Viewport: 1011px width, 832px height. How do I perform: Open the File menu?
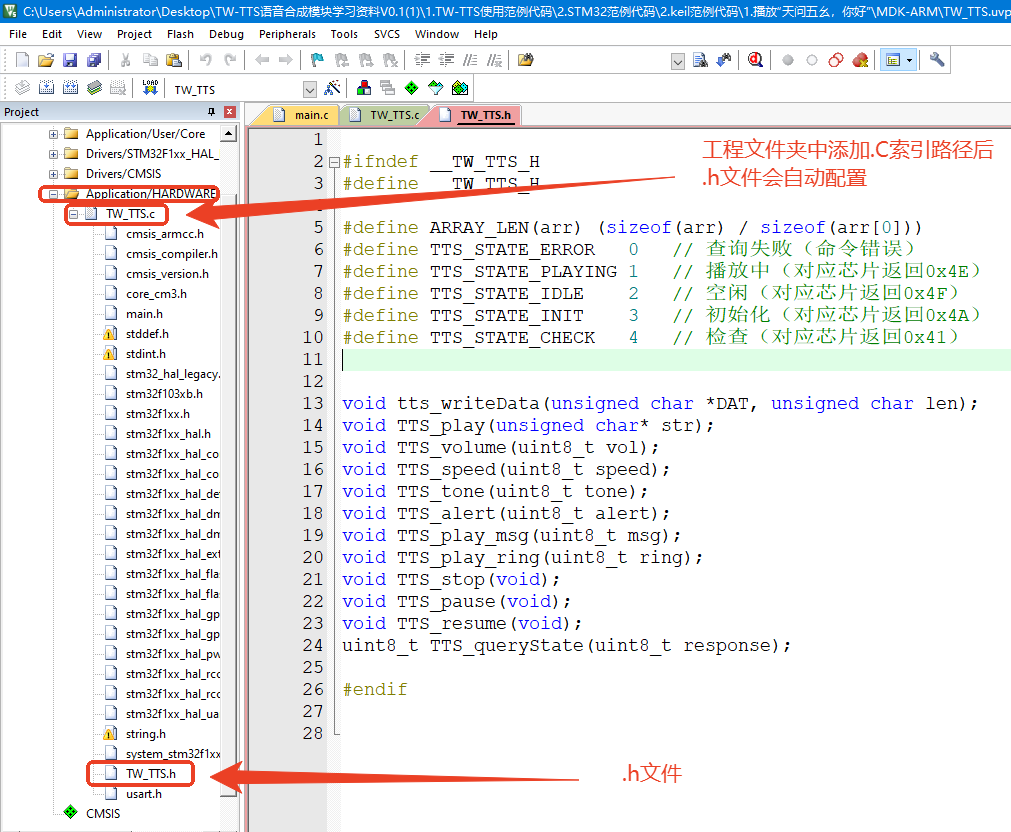pos(18,34)
